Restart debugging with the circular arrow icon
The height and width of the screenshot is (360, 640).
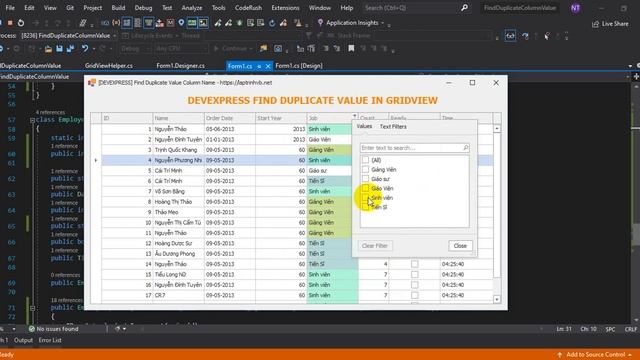pyautogui.click(x=21, y=23)
